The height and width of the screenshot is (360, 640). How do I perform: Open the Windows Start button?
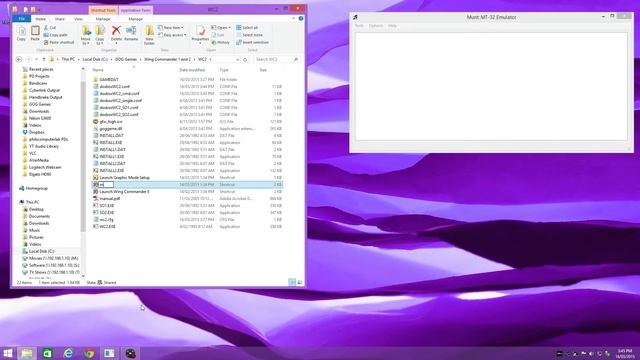pyautogui.click(x=7, y=353)
